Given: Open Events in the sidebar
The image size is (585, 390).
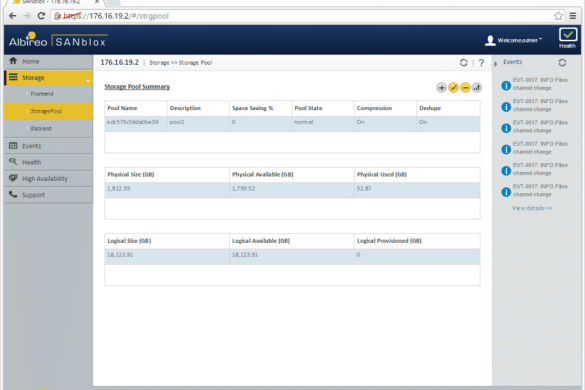Looking at the screenshot, I should tap(48, 146).
